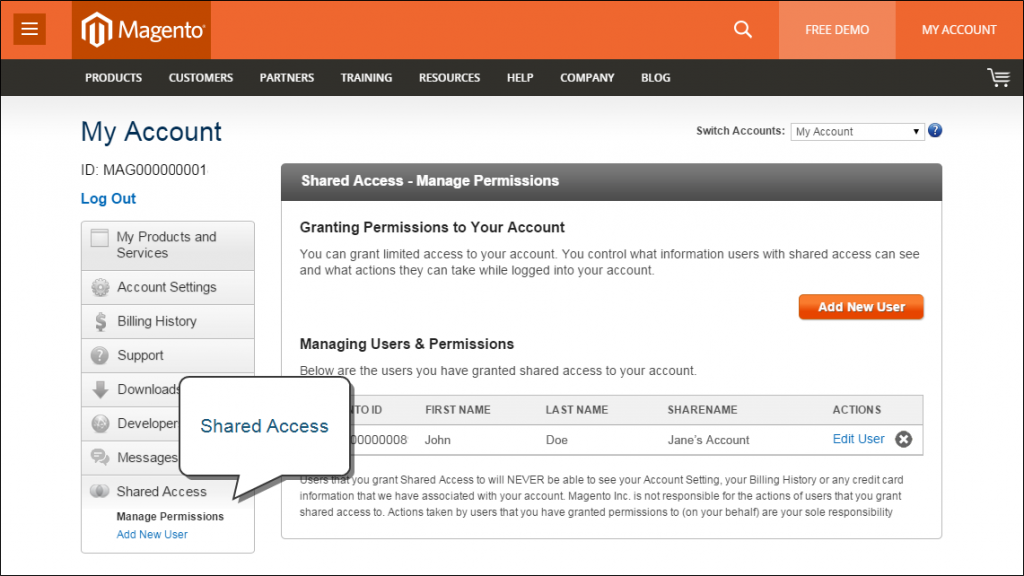Click the My Account page heading

click(152, 132)
